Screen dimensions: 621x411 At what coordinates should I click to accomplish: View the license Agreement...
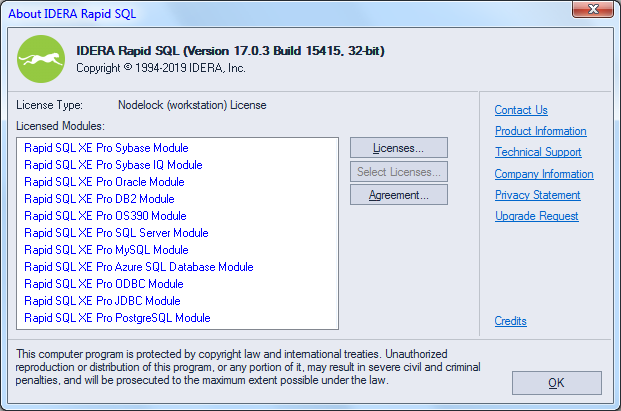pyautogui.click(x=399, y=195)
